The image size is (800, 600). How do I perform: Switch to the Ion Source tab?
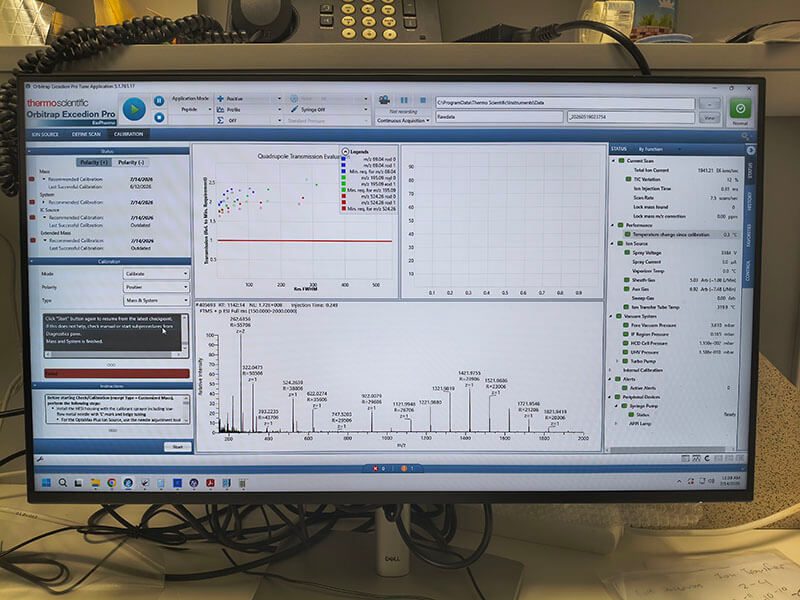click(x=45, y=134)
